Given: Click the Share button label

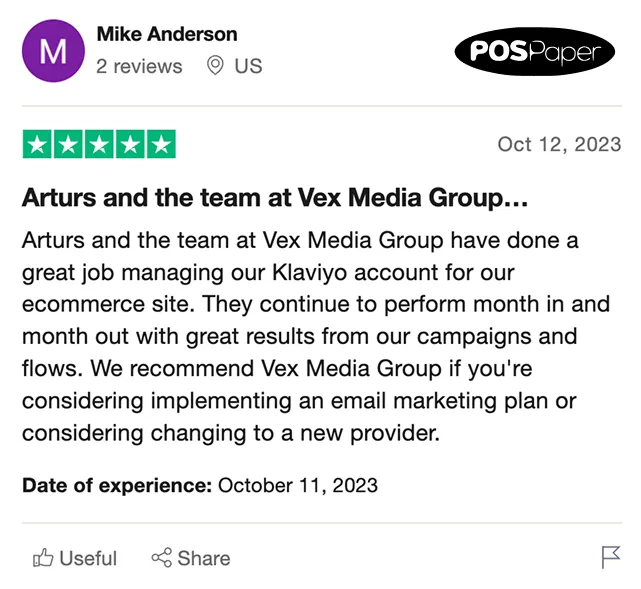Looking at the screenshot, I should click(204, 558).
